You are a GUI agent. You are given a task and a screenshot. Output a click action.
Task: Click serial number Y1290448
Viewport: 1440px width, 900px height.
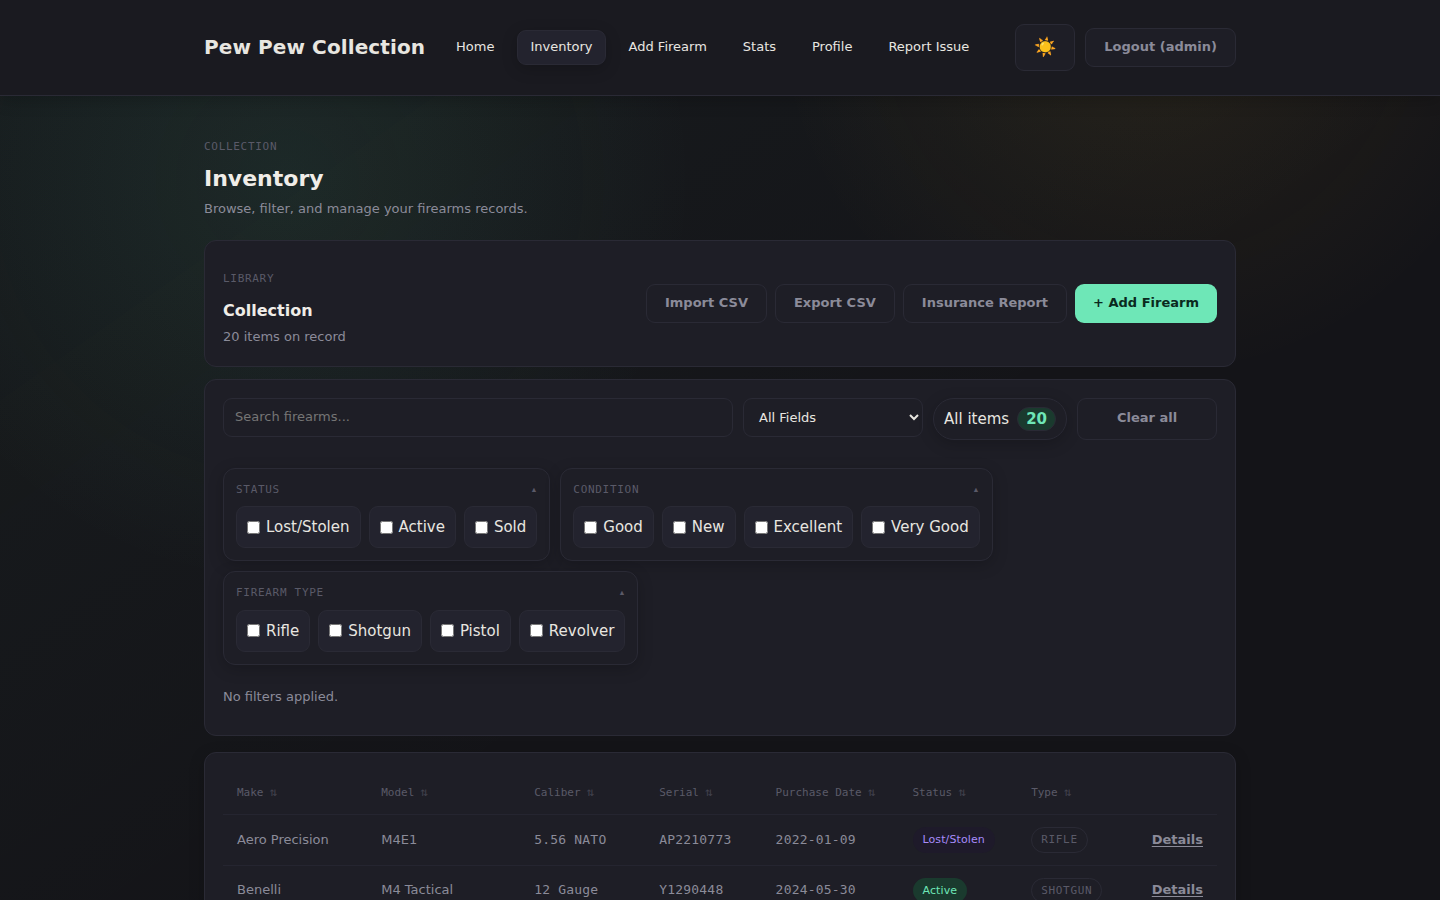pyautogui.click(x=691, y=890)
